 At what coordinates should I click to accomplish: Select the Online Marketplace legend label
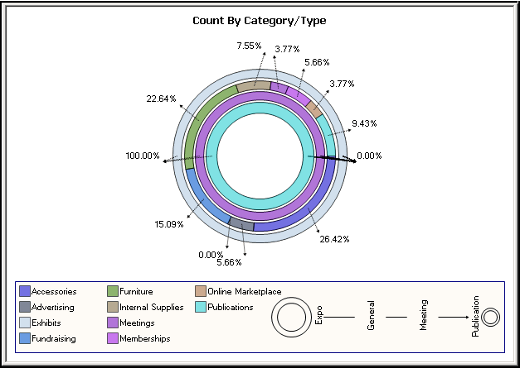point(244,291)
